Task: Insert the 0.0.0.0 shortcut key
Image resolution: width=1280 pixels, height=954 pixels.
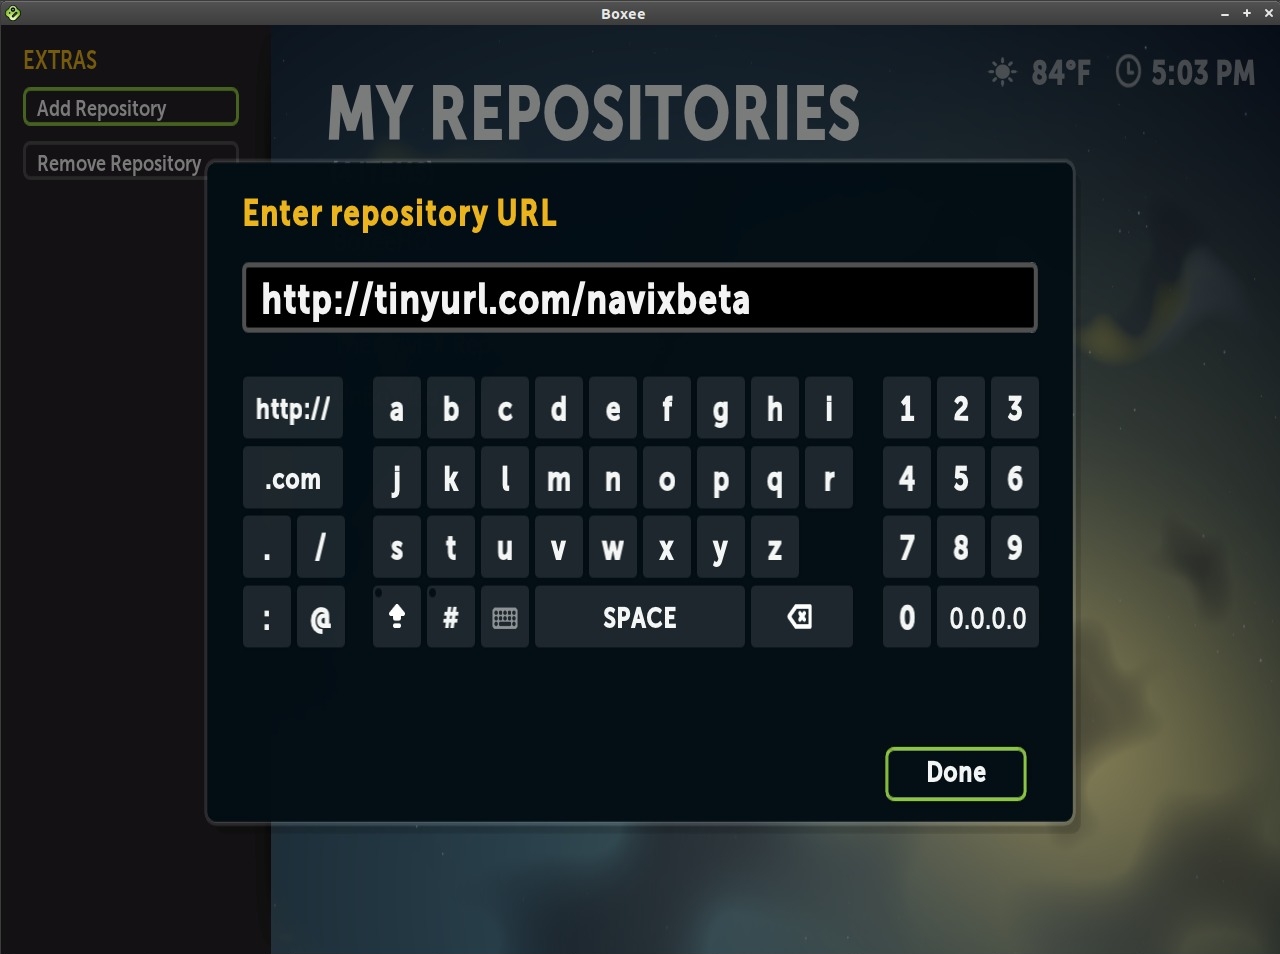Action: (x=988, y=617)
